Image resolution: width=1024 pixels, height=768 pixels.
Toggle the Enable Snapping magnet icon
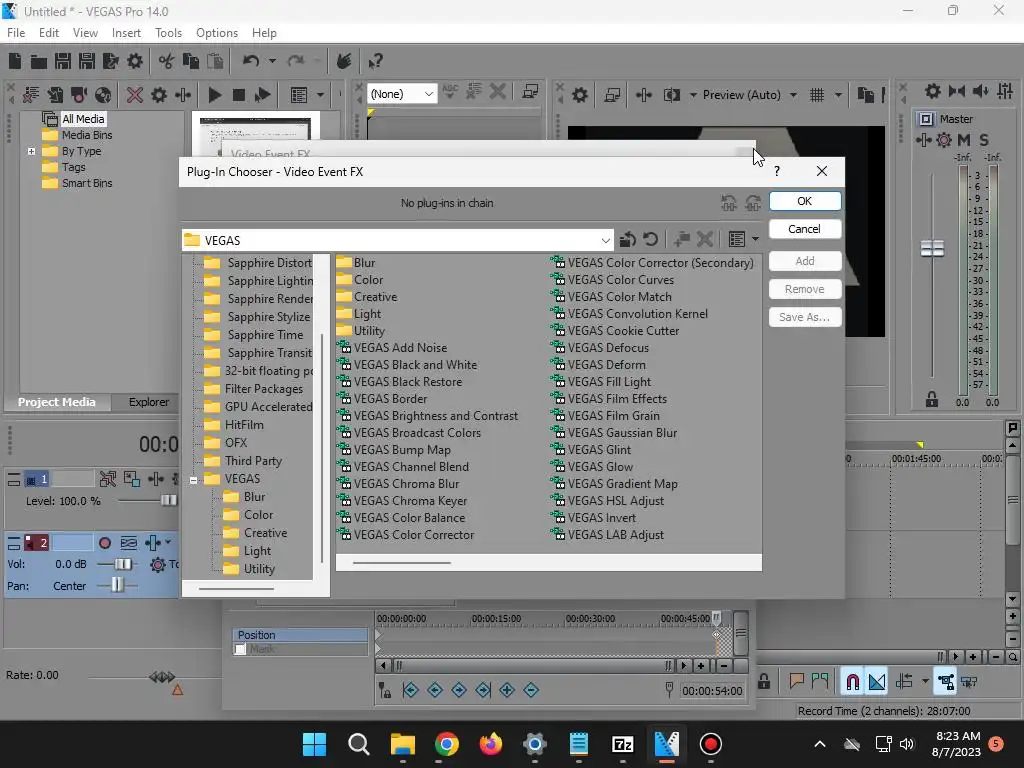pyautogui.click(x=852, y=682)
